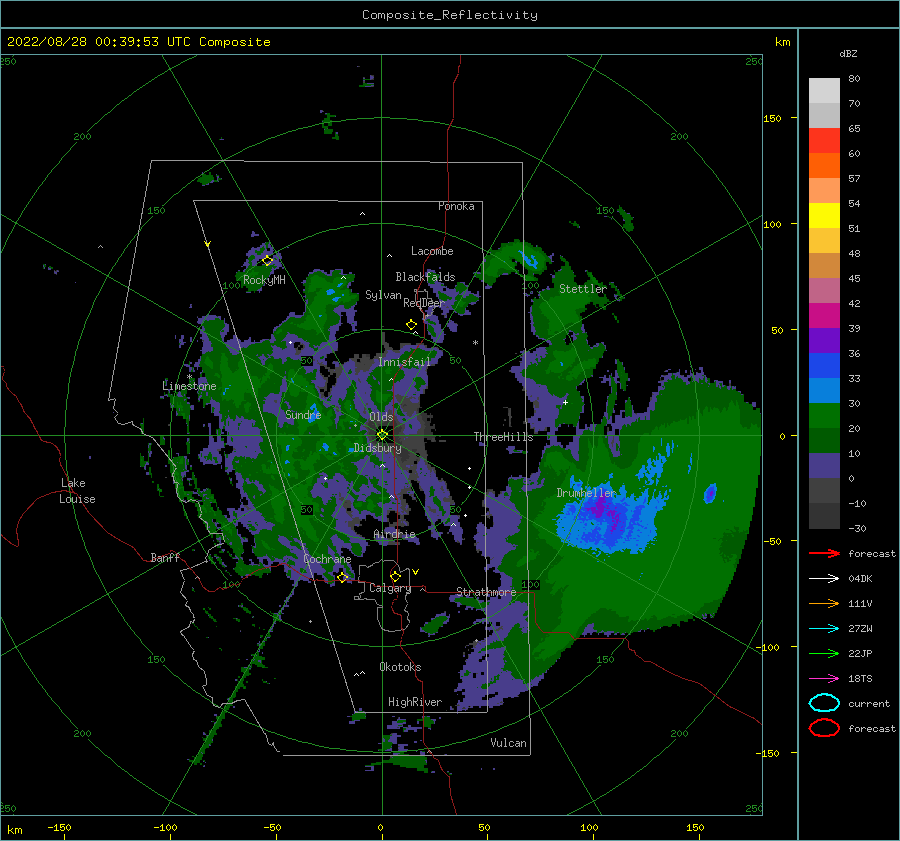
Task: Click the HighRiver city label
Action: tap(415, 702)
